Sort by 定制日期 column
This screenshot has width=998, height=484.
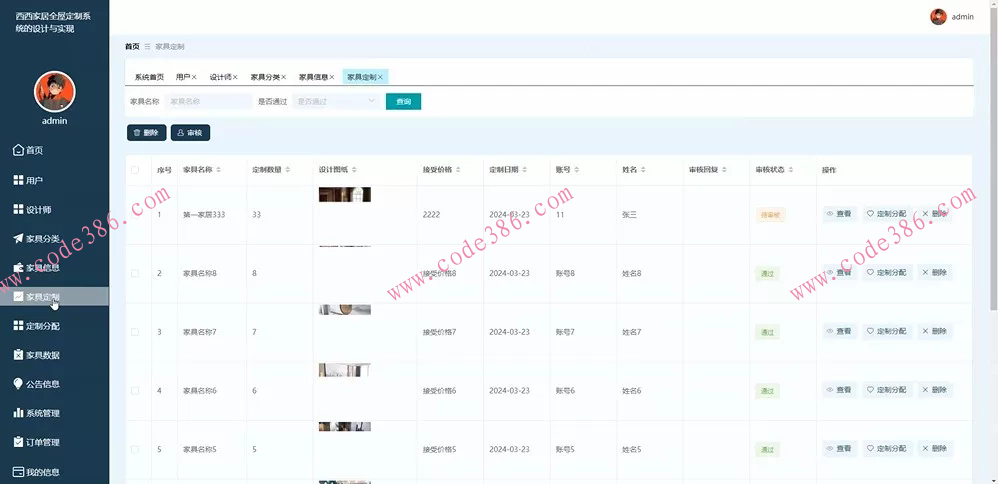(x=524, y=170)
